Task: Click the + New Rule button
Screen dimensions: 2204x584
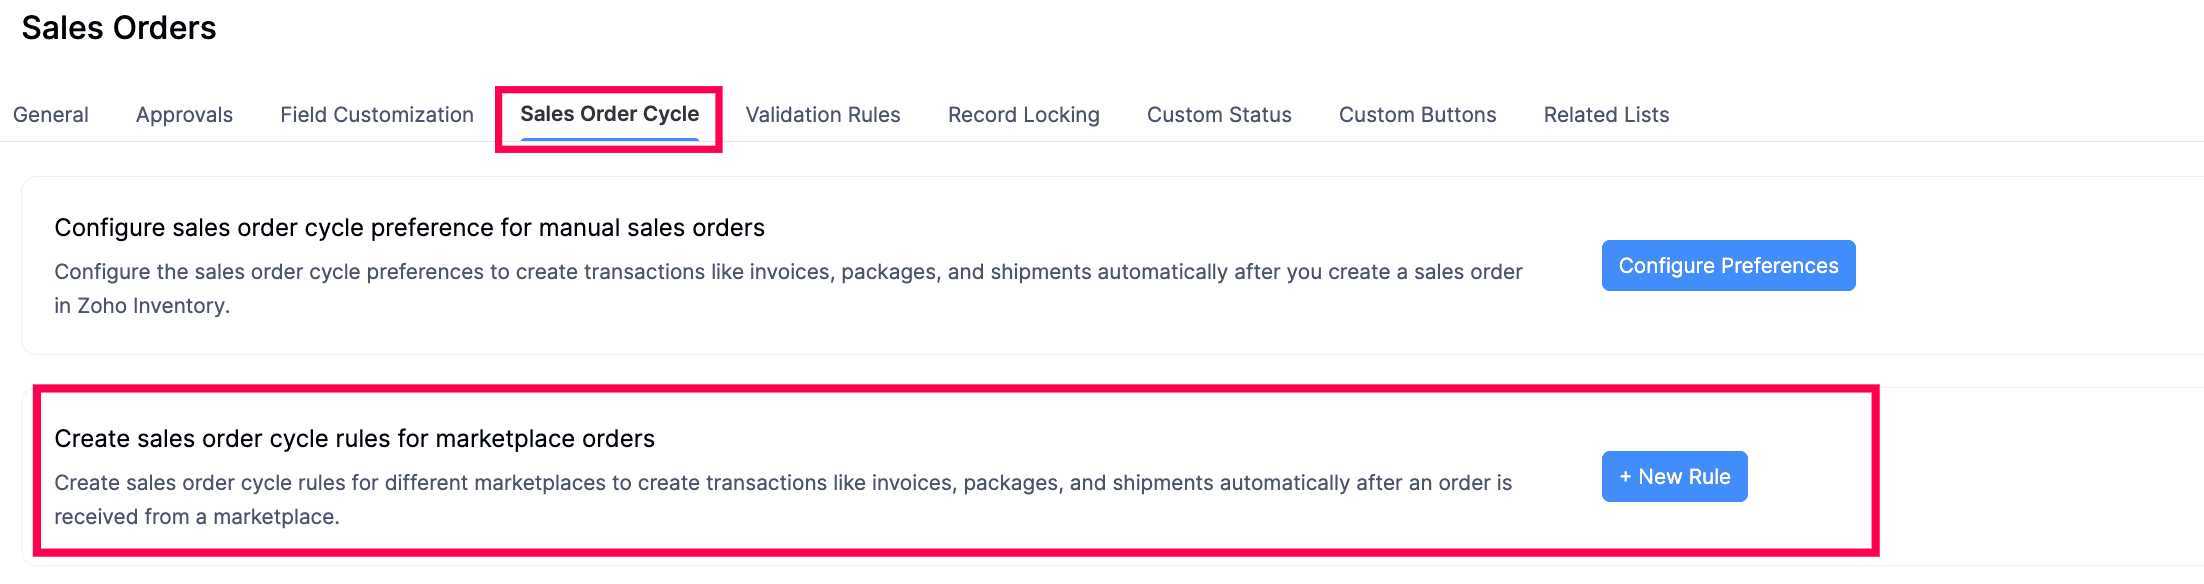Action: [x=1673, y=477]
